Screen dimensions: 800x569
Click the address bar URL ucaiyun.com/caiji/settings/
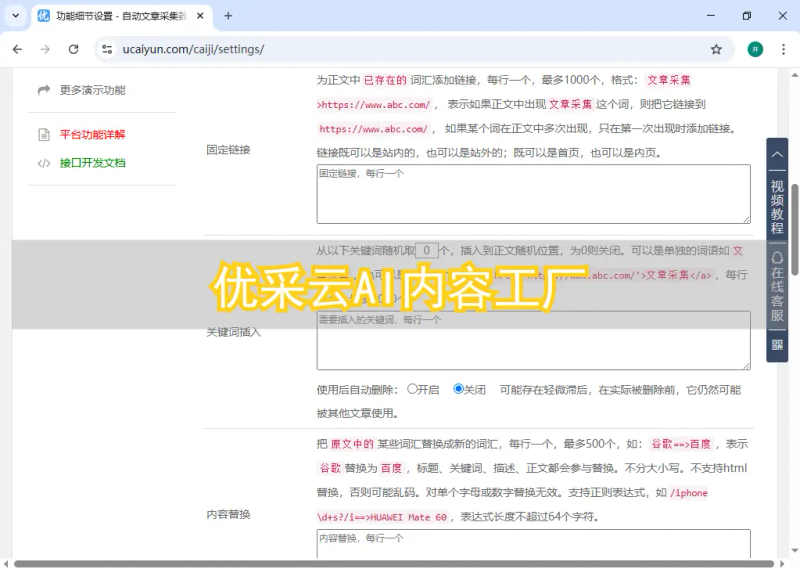pos(193,49)
